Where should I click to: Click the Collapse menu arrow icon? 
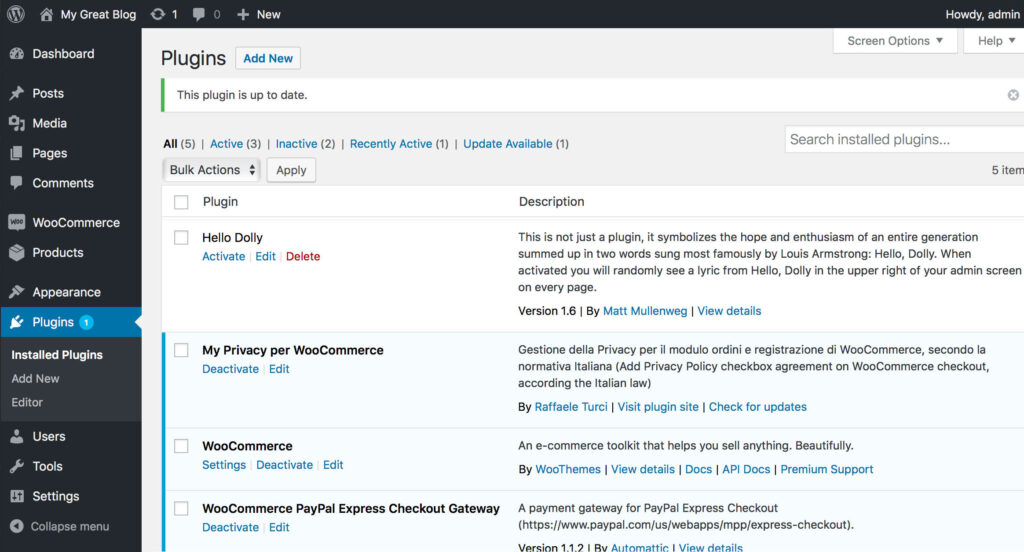point(17,526)
